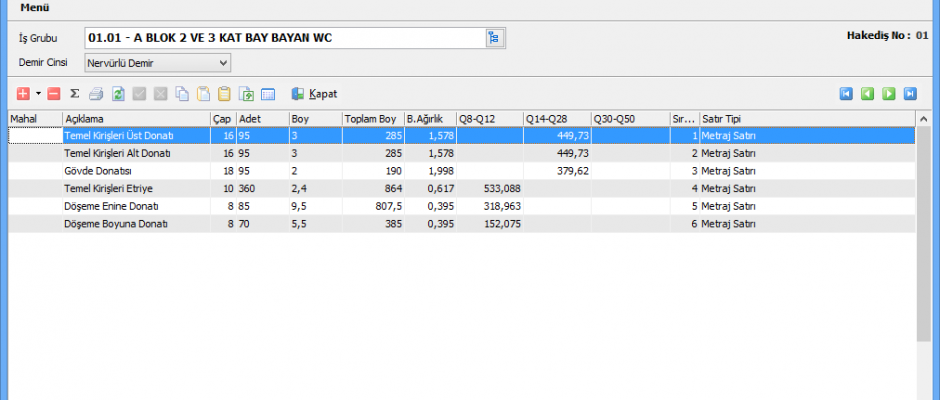Click the red plus add row icon
The image size is (940, 400).
(x=23, y=94)
